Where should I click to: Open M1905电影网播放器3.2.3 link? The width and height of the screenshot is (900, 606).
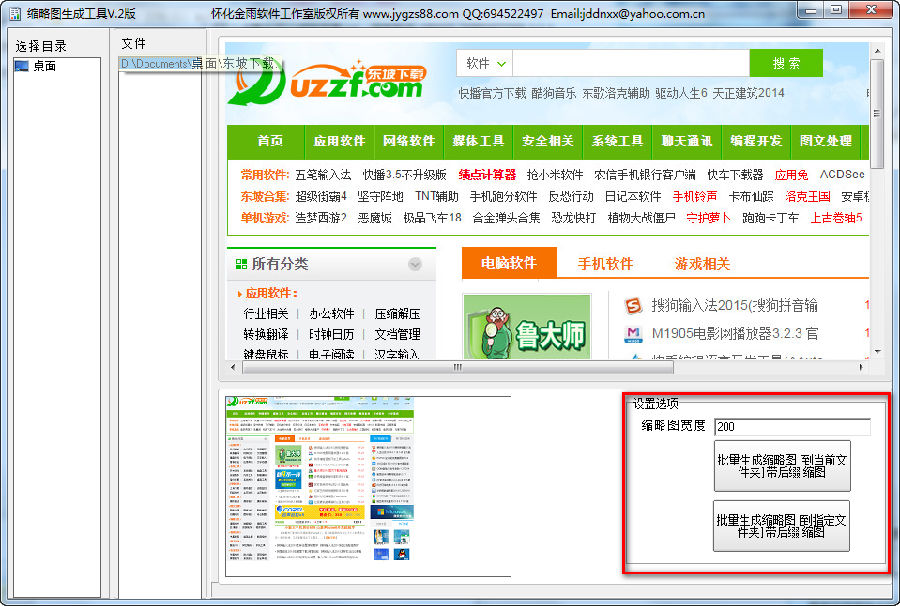[x=735, y=333]
